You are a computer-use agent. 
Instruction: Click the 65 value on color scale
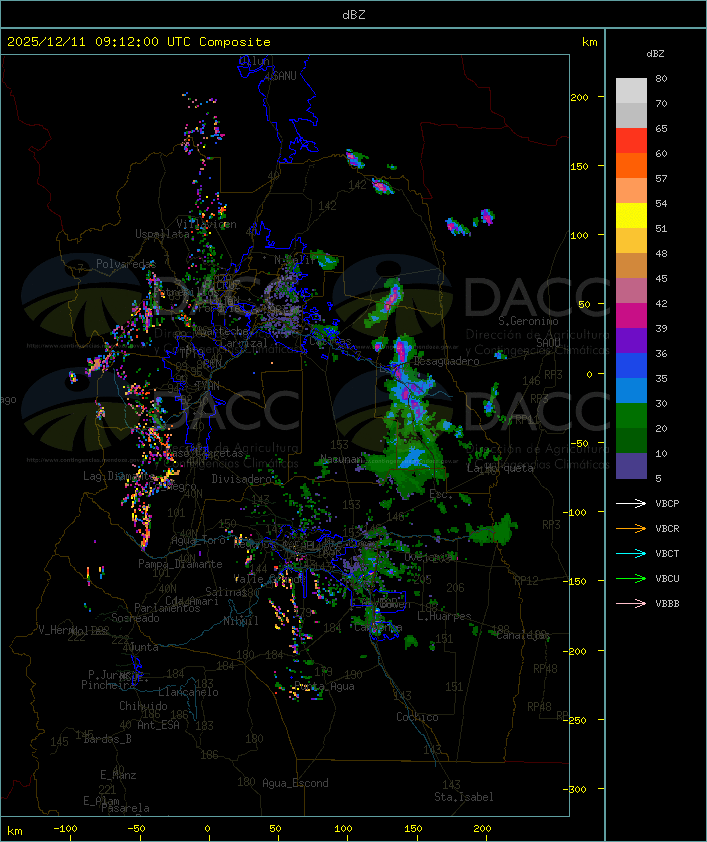coord(661,128)
